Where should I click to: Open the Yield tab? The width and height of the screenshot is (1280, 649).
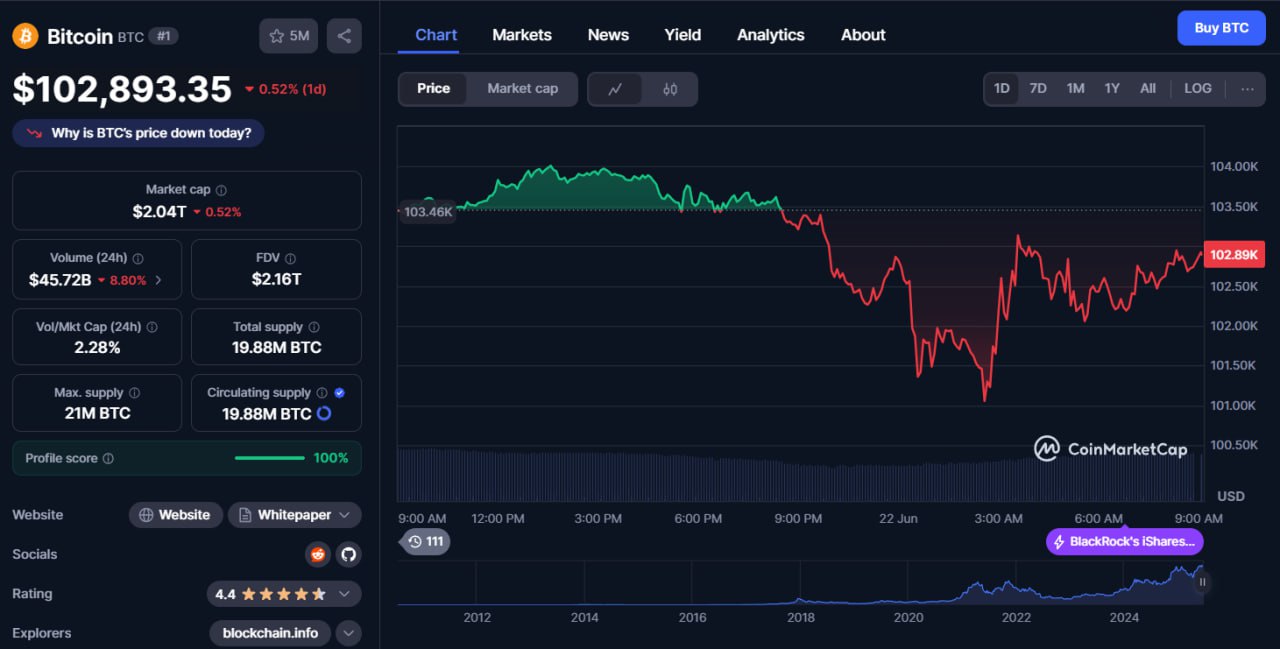(683, 35)
